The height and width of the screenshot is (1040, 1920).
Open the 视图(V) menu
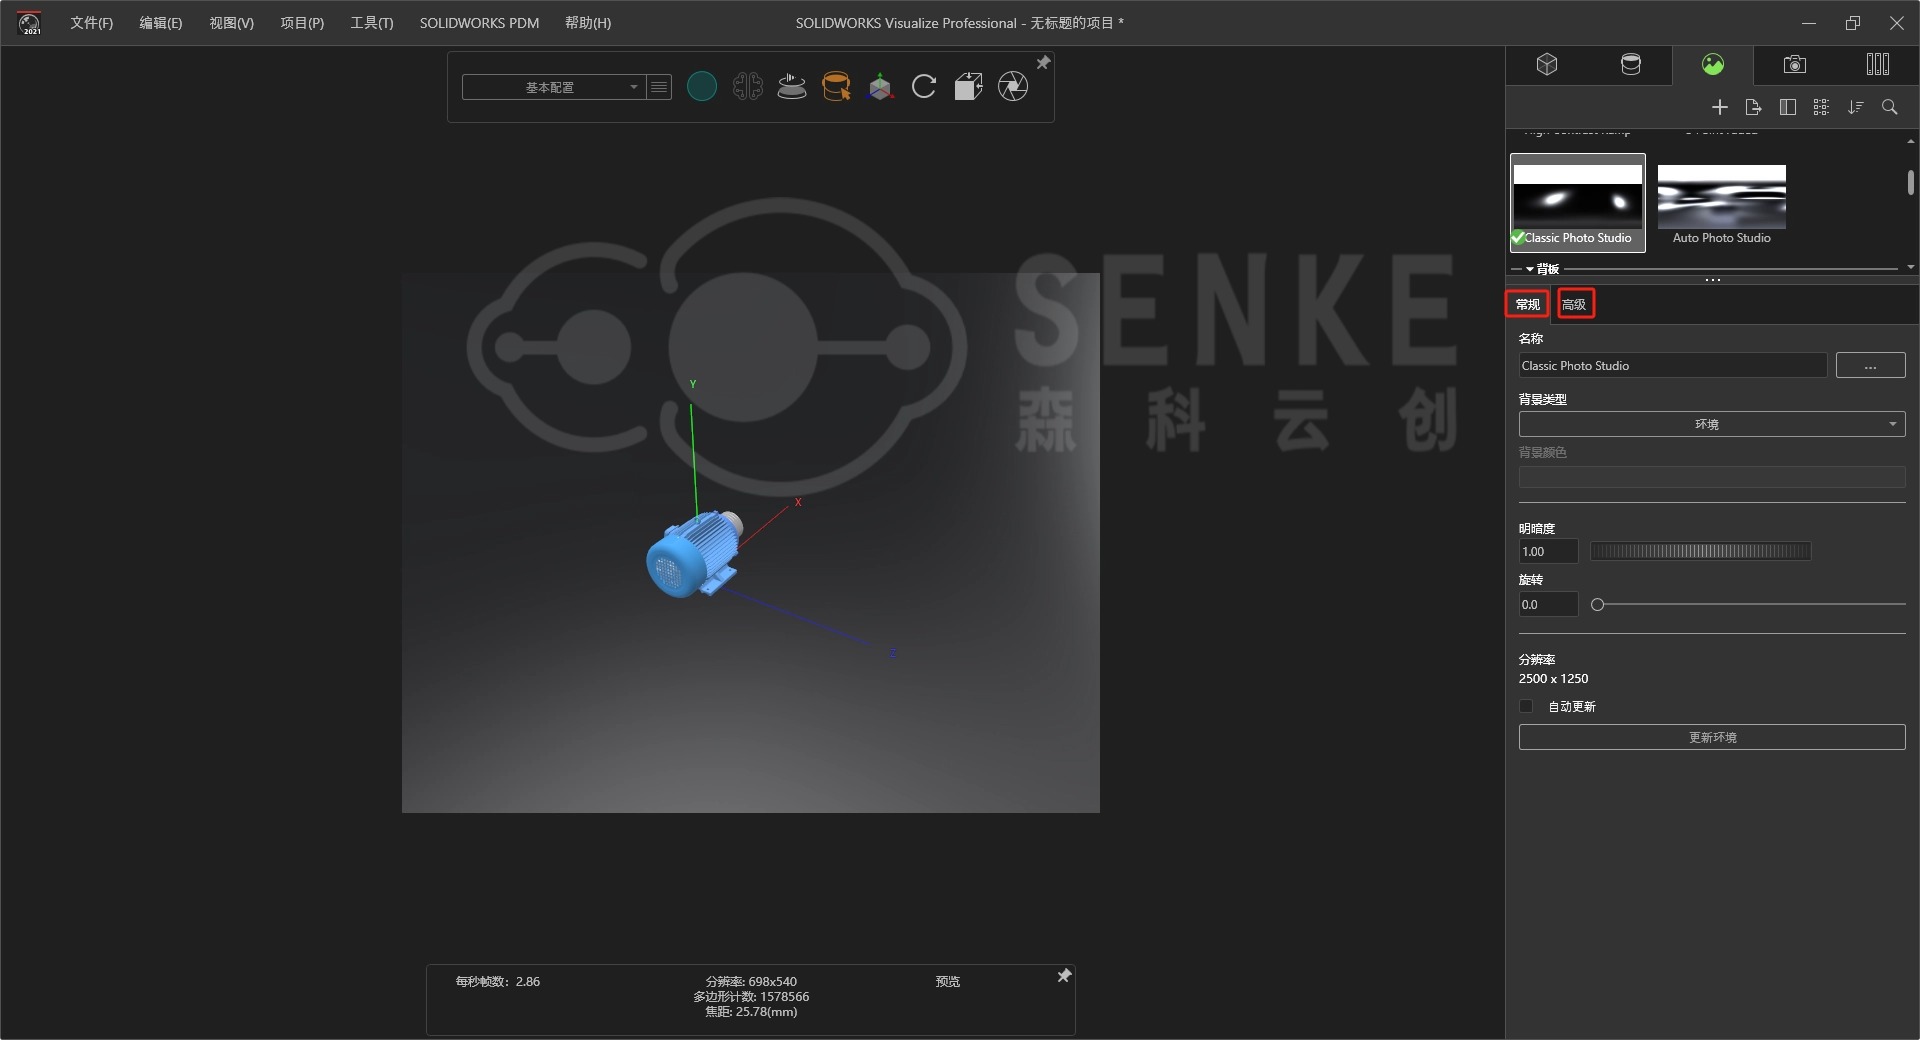231,23
